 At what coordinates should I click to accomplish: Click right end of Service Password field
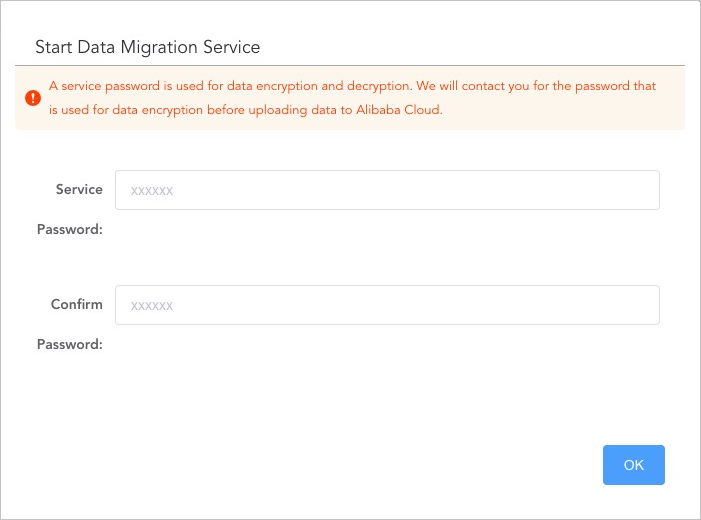click(640, 190)
